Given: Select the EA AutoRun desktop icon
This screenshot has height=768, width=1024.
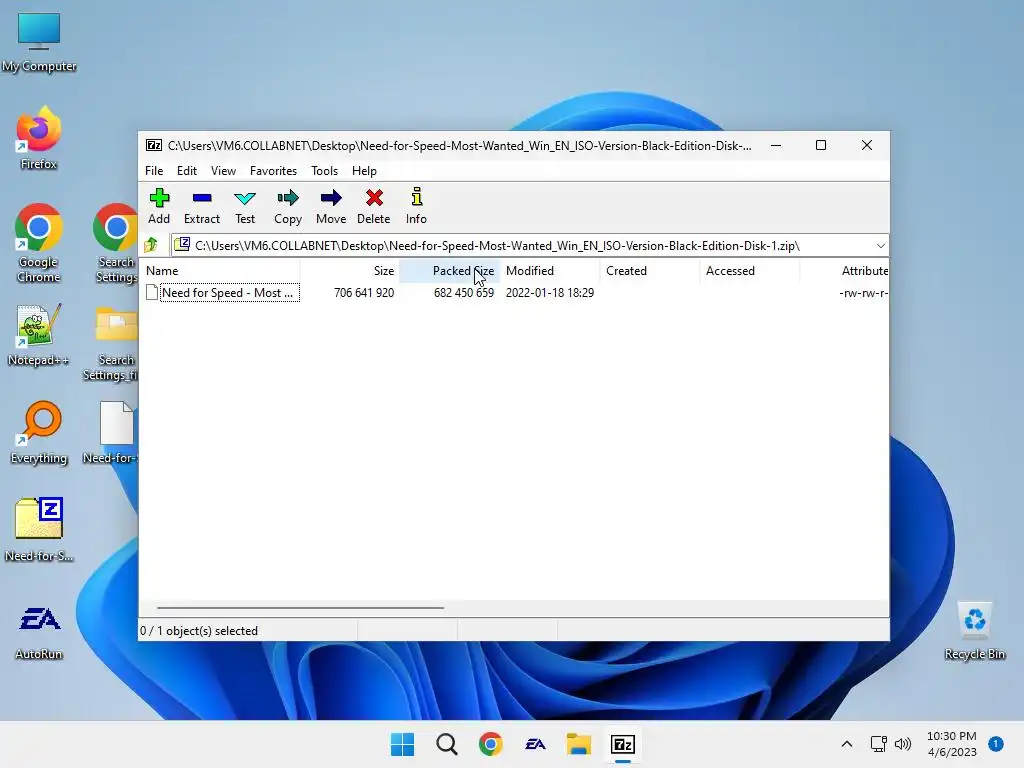Looking at the screenshot, I should 39,632.
